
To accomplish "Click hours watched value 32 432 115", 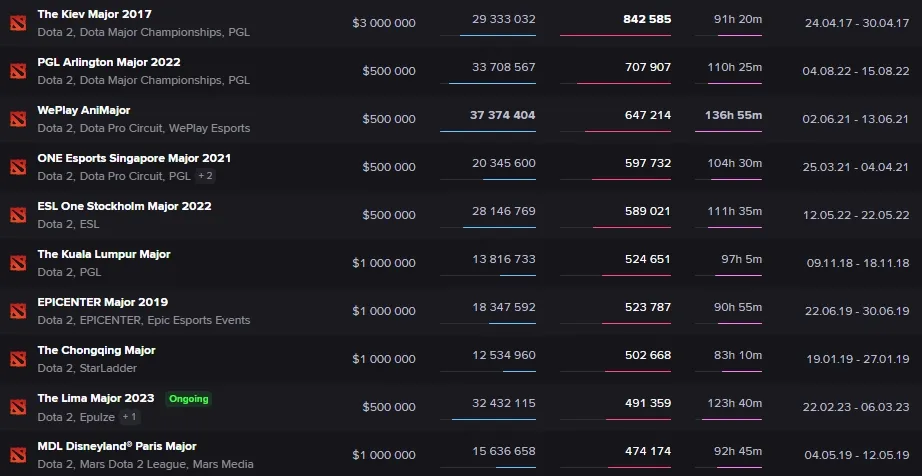I will [x=503, y=403].
